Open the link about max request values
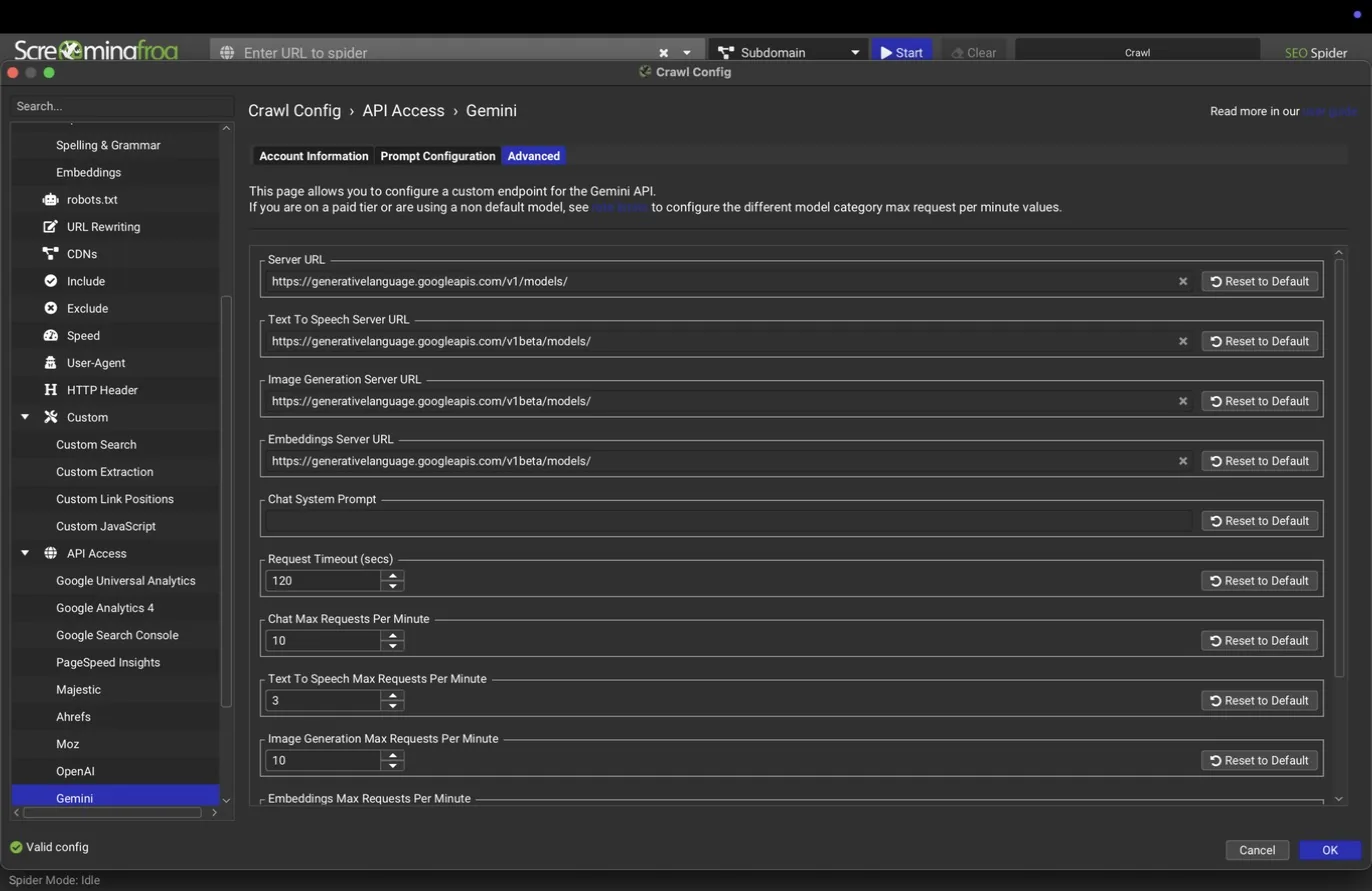The height and width of the screenshot is (891, 1372). click(x=620, y=208)
